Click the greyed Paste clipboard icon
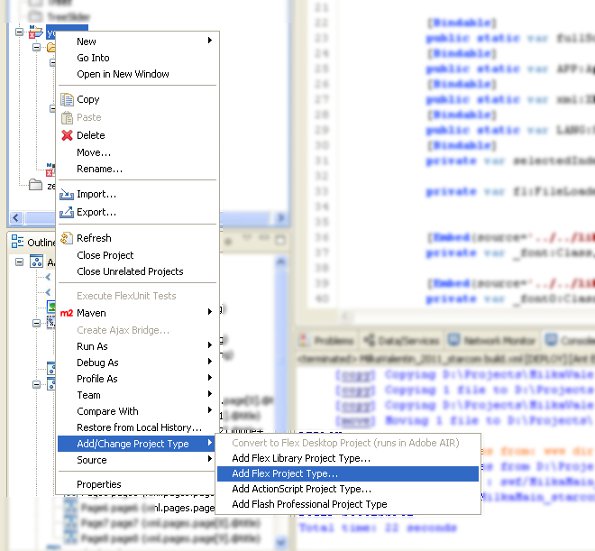595x551 pixels. tap(67, 118)
